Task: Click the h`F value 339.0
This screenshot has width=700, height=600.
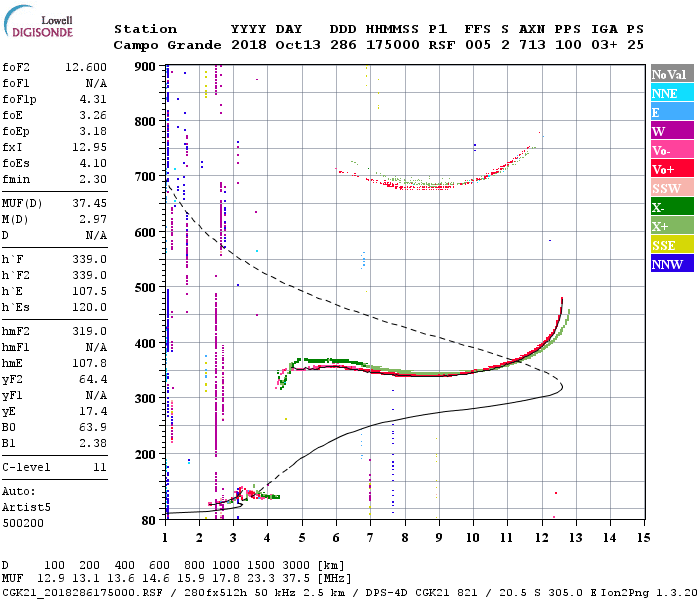Action: coord(89,259)
